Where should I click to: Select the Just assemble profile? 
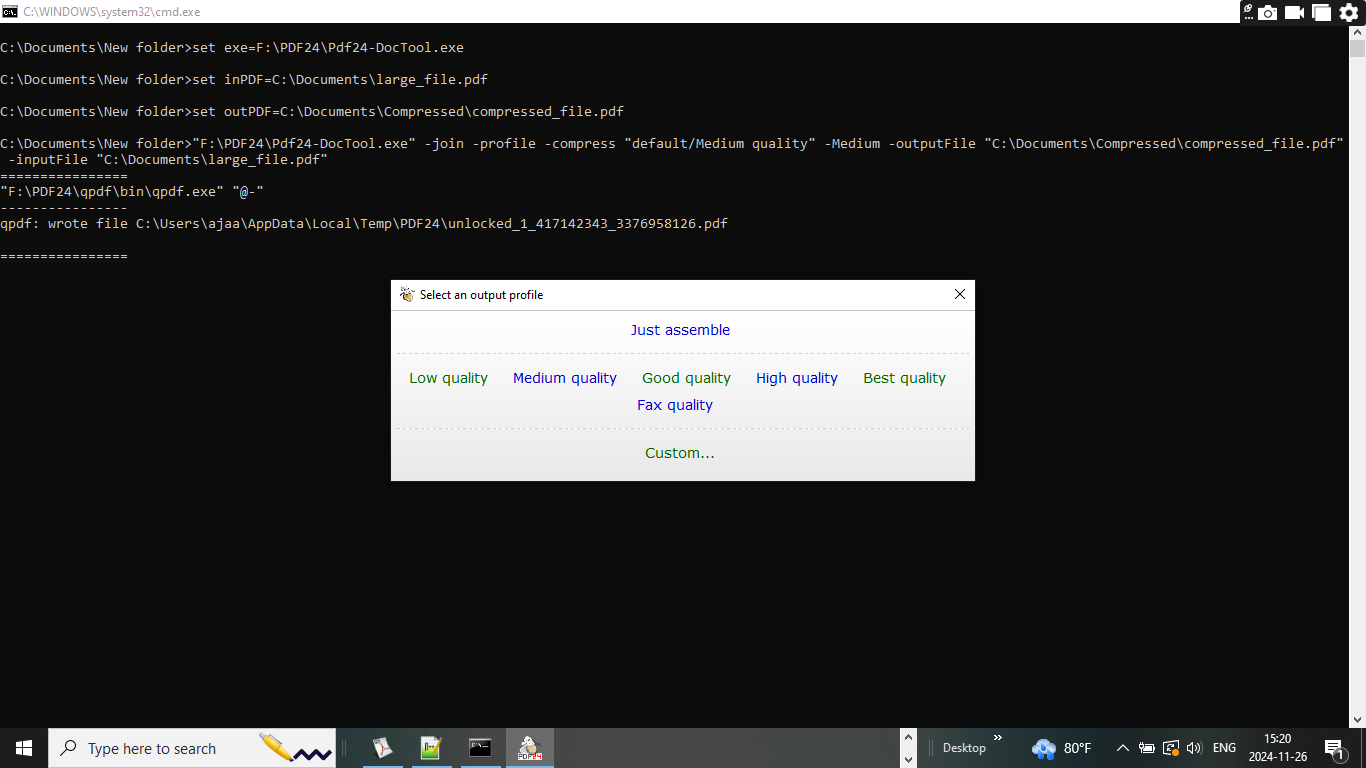[680, 330]
